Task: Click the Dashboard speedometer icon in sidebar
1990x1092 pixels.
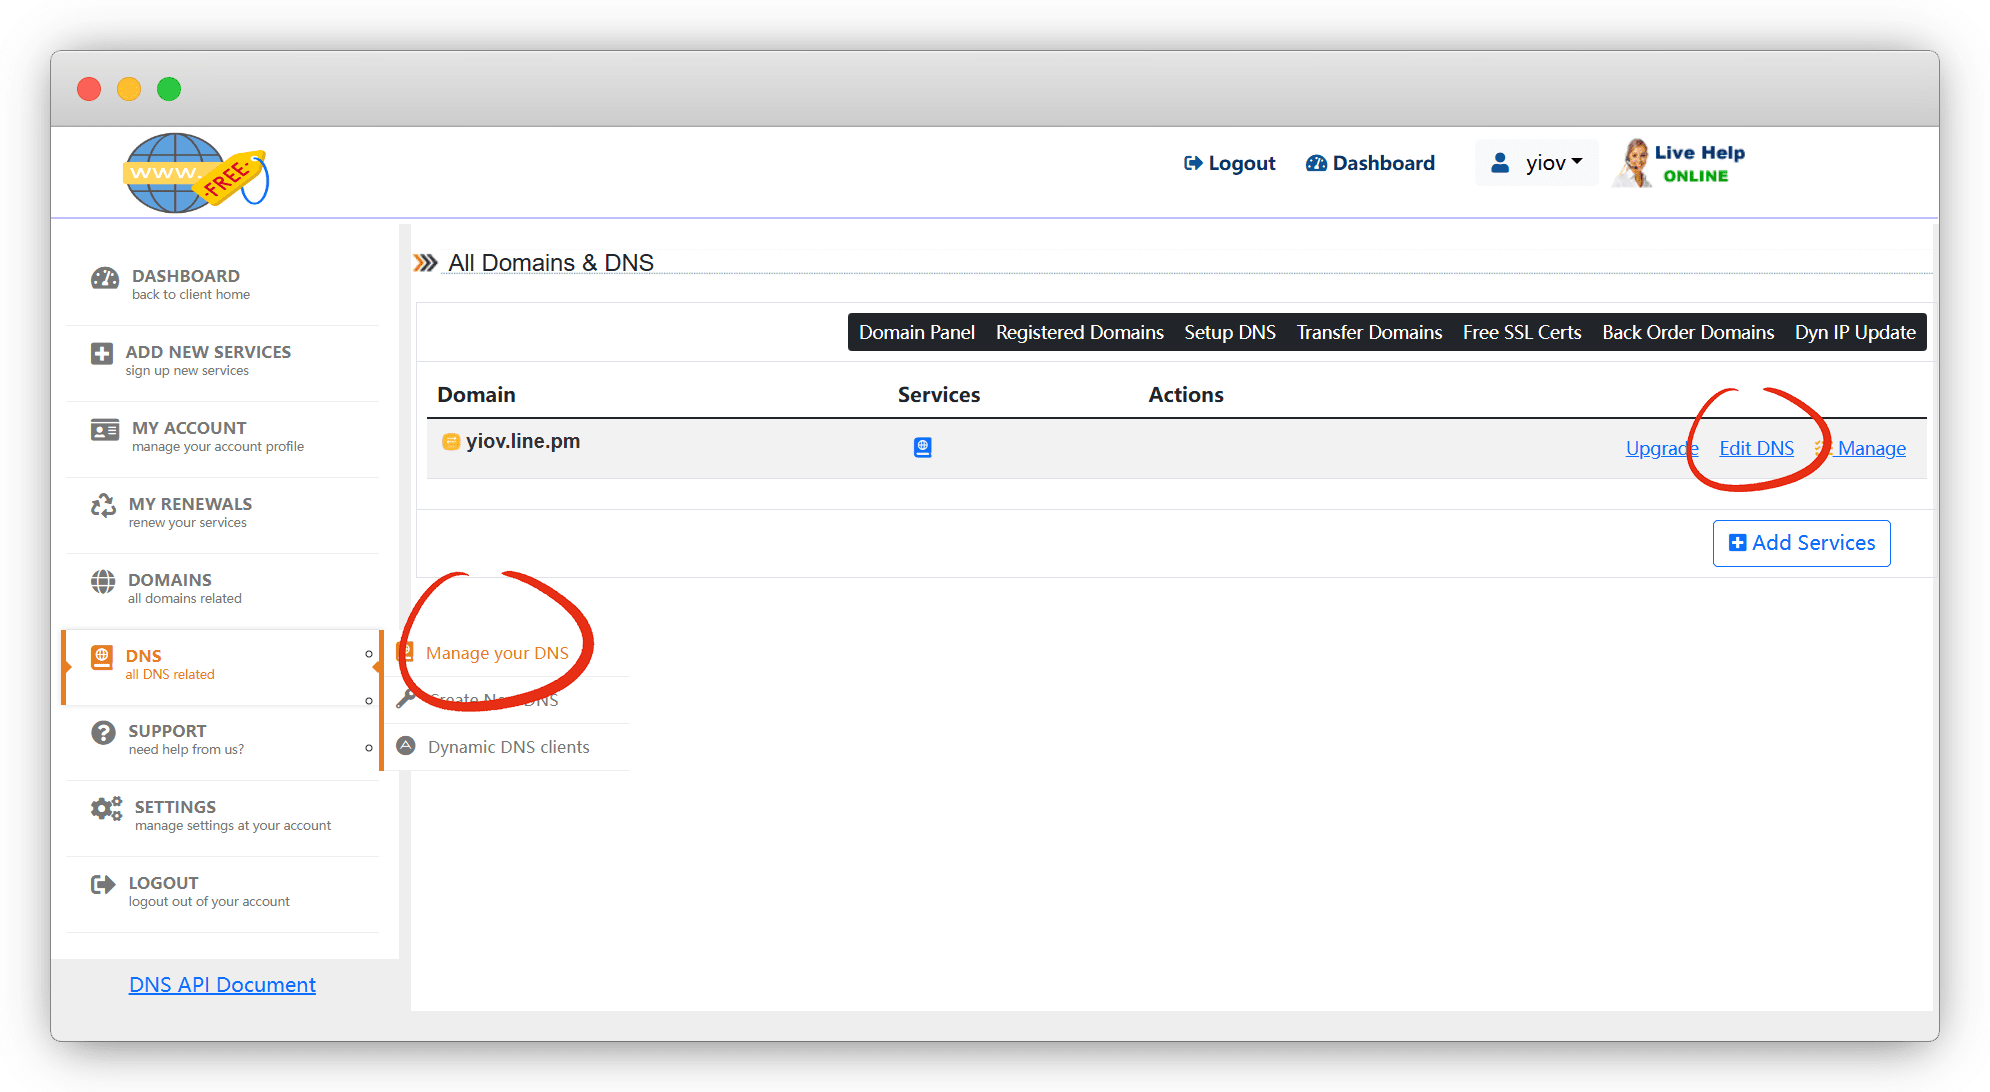Action: click(104, 278)
